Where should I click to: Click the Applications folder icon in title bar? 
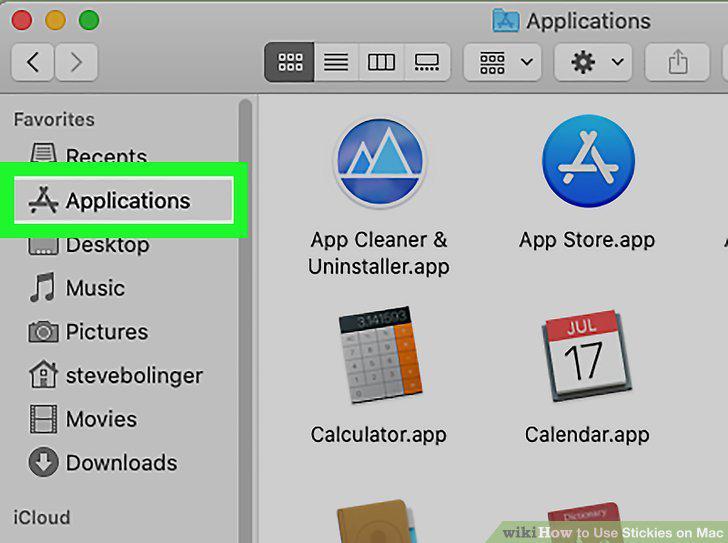click(x=506, y=21)
